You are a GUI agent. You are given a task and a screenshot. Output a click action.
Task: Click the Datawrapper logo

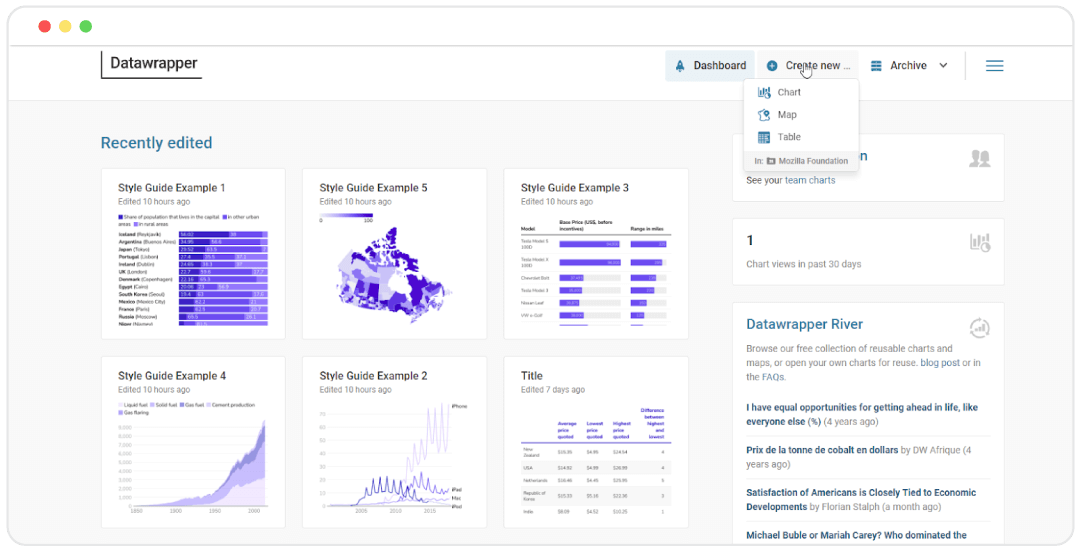coord(154,63)
